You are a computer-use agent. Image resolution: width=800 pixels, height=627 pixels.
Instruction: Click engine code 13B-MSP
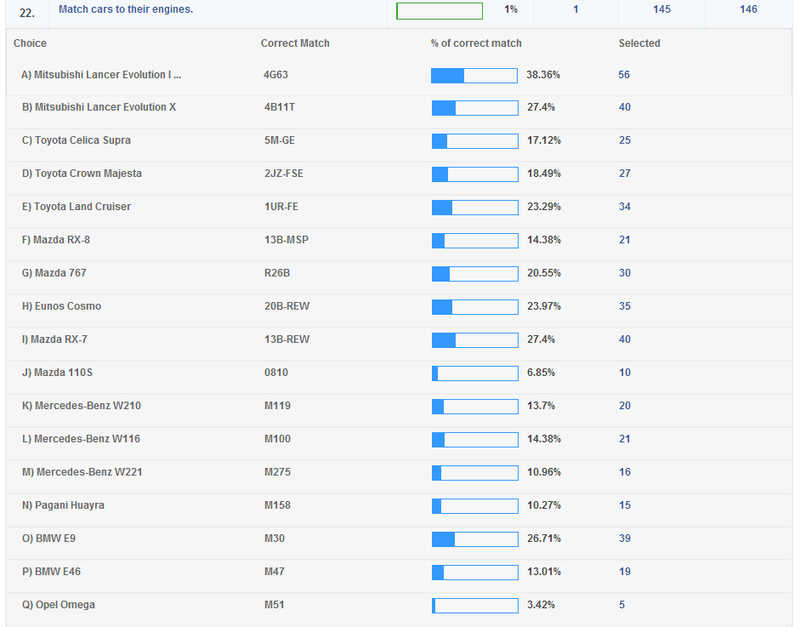pos(286,240)
